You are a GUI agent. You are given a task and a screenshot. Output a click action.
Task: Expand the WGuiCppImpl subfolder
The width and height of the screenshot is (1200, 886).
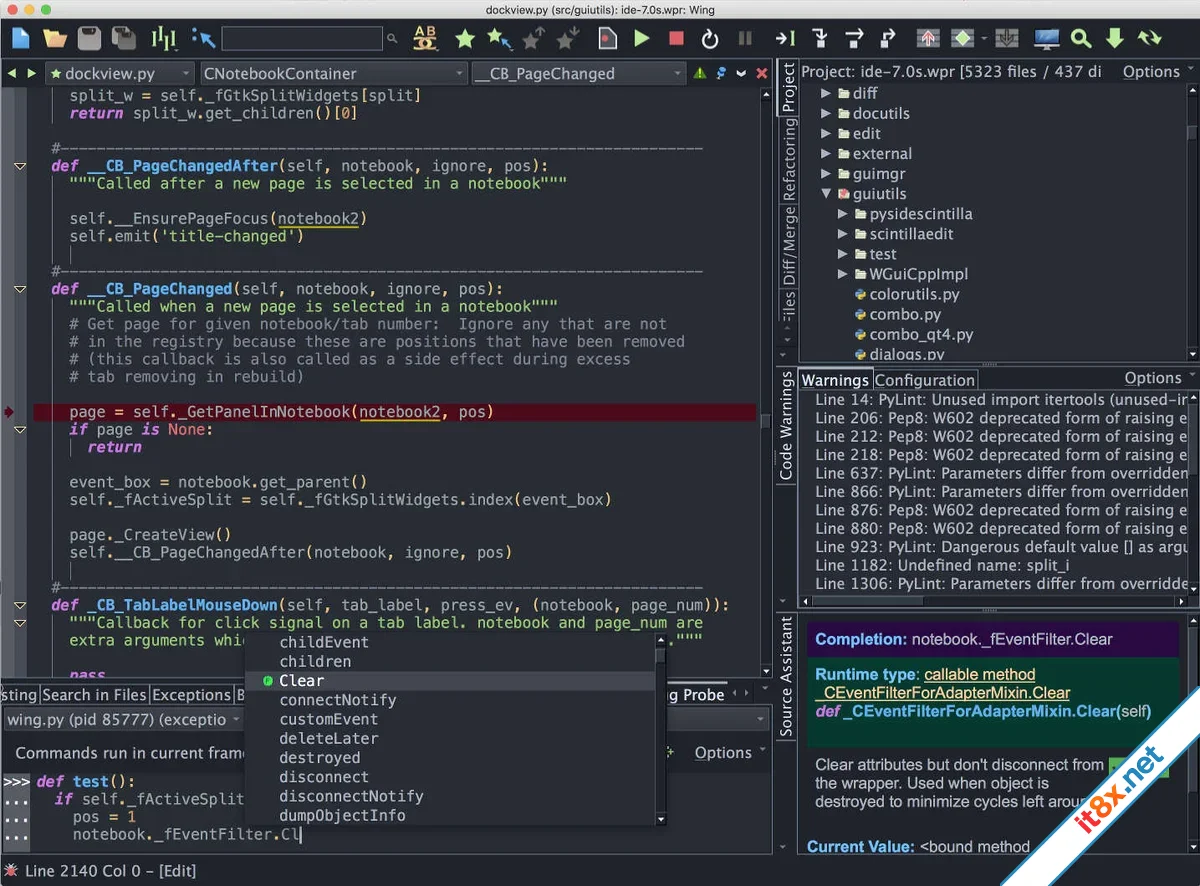click(843, 273)
